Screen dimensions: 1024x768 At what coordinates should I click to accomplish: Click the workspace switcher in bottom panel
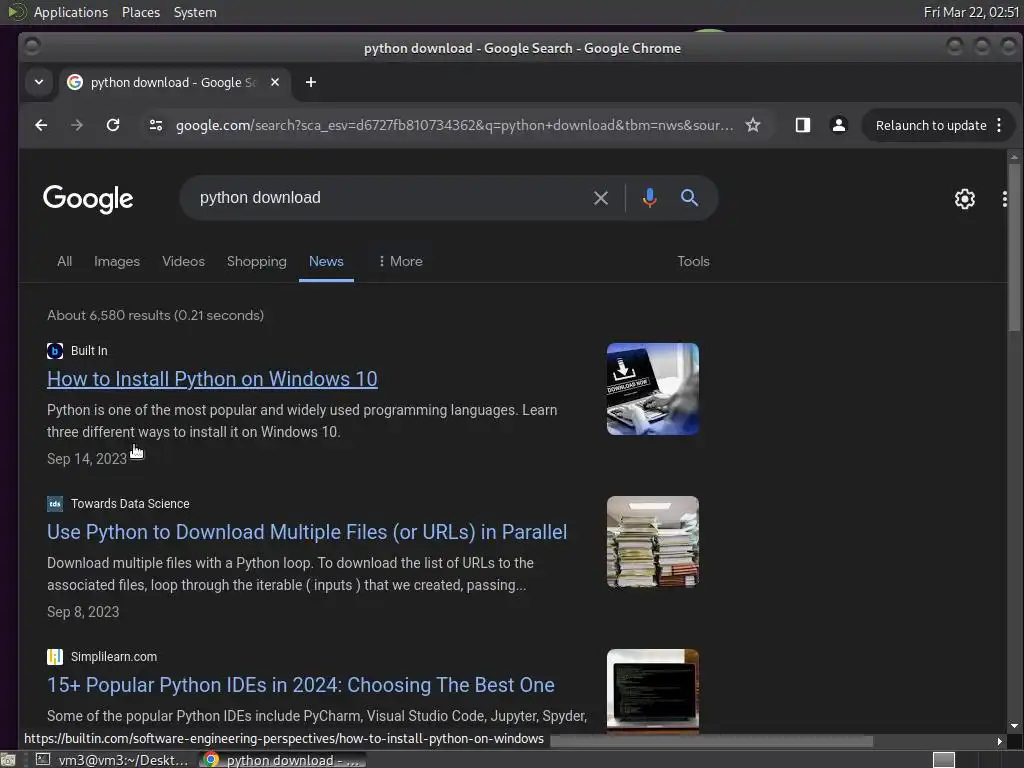coord(944,760)
